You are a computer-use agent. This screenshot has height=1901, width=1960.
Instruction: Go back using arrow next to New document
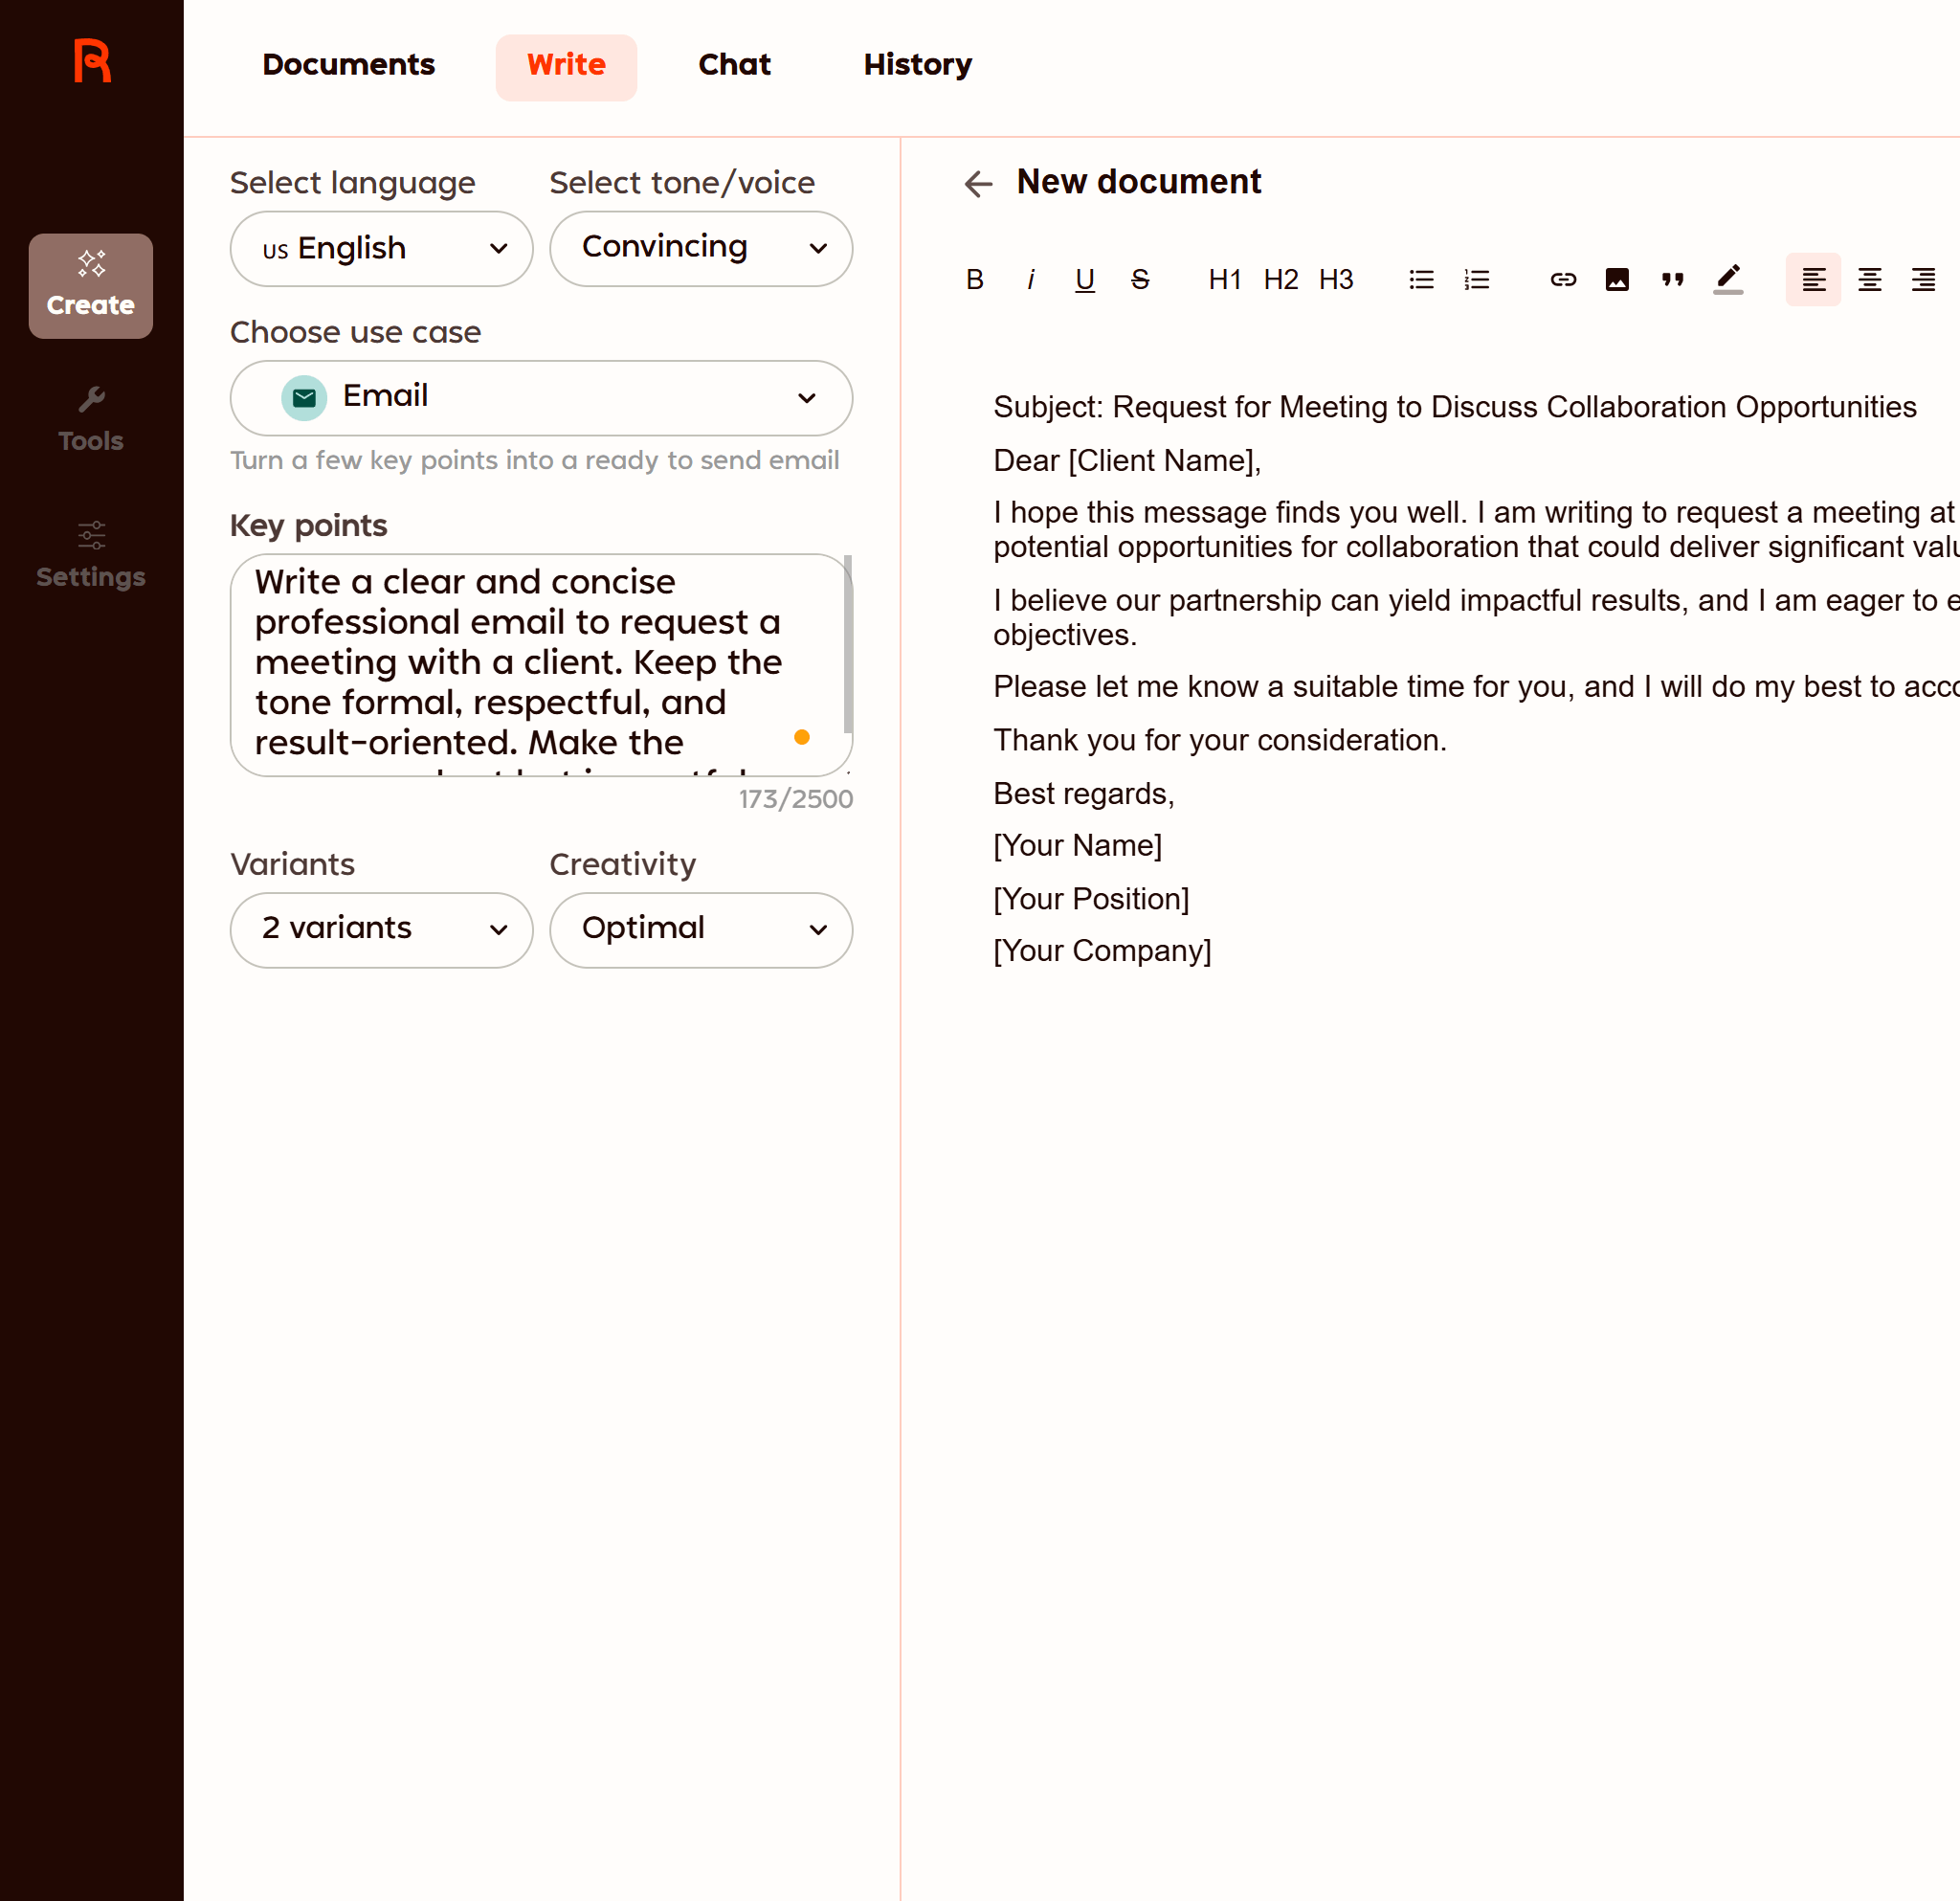[x=978, y=183]
